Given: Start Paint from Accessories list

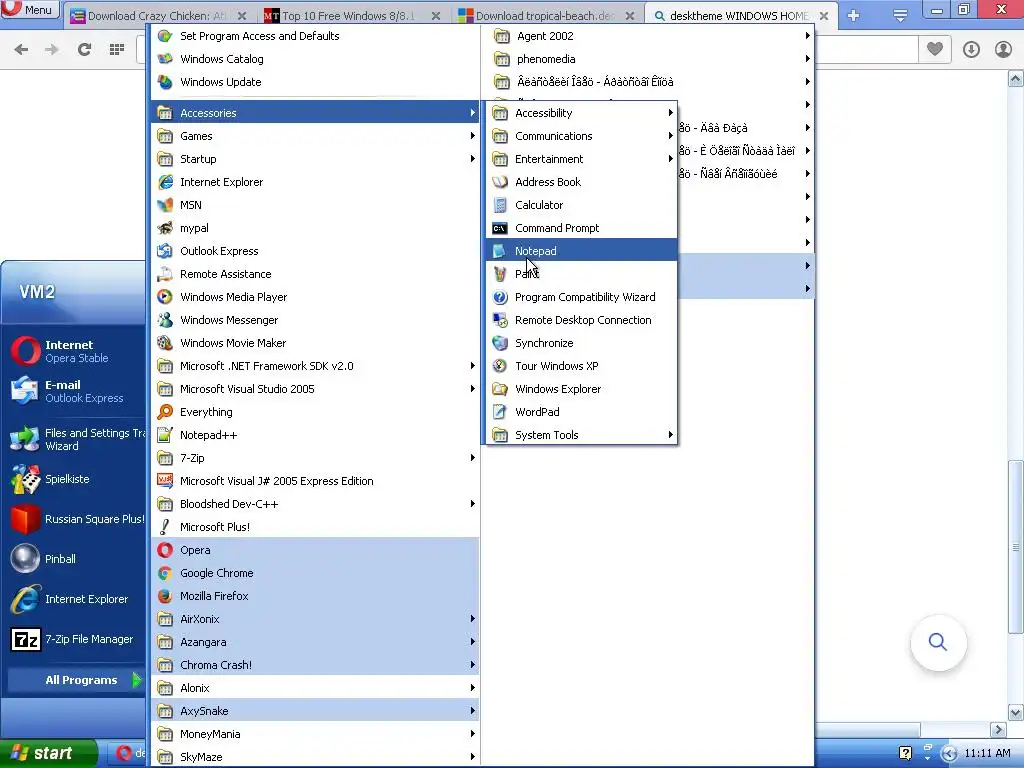Looking at the screenshot, I should pos(581,274).
